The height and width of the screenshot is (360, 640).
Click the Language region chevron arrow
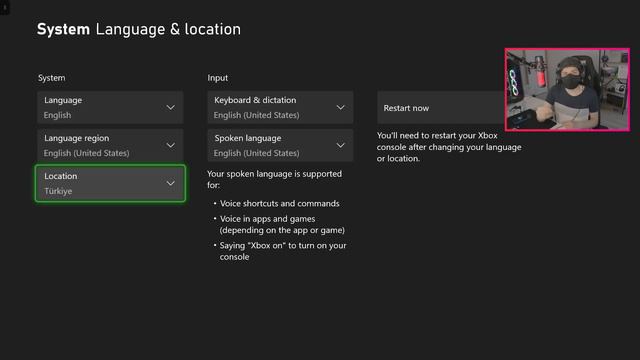coord(171,145)
